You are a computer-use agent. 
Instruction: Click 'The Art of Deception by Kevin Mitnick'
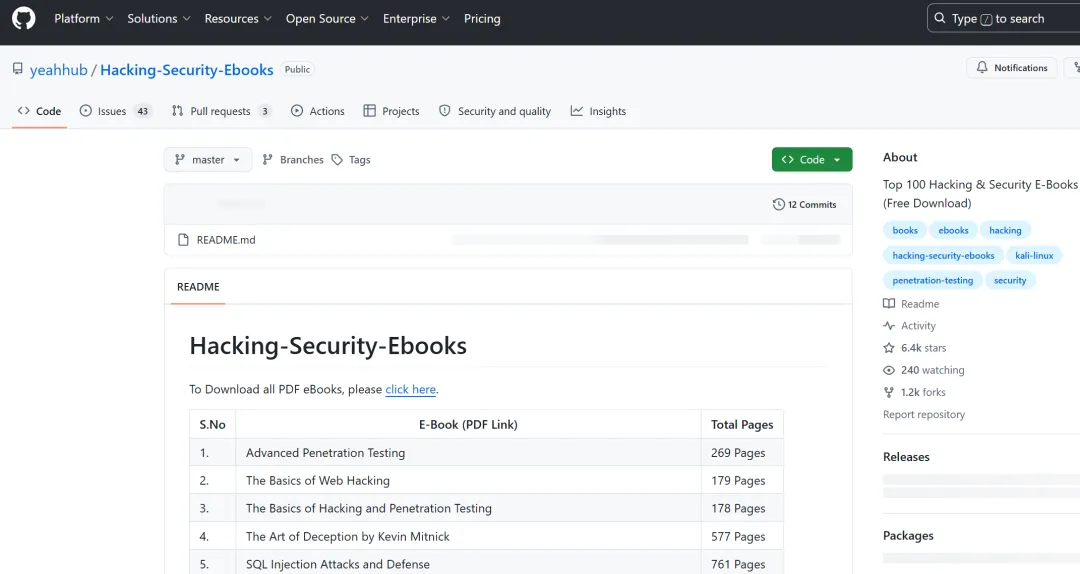[x=348, y=536]
